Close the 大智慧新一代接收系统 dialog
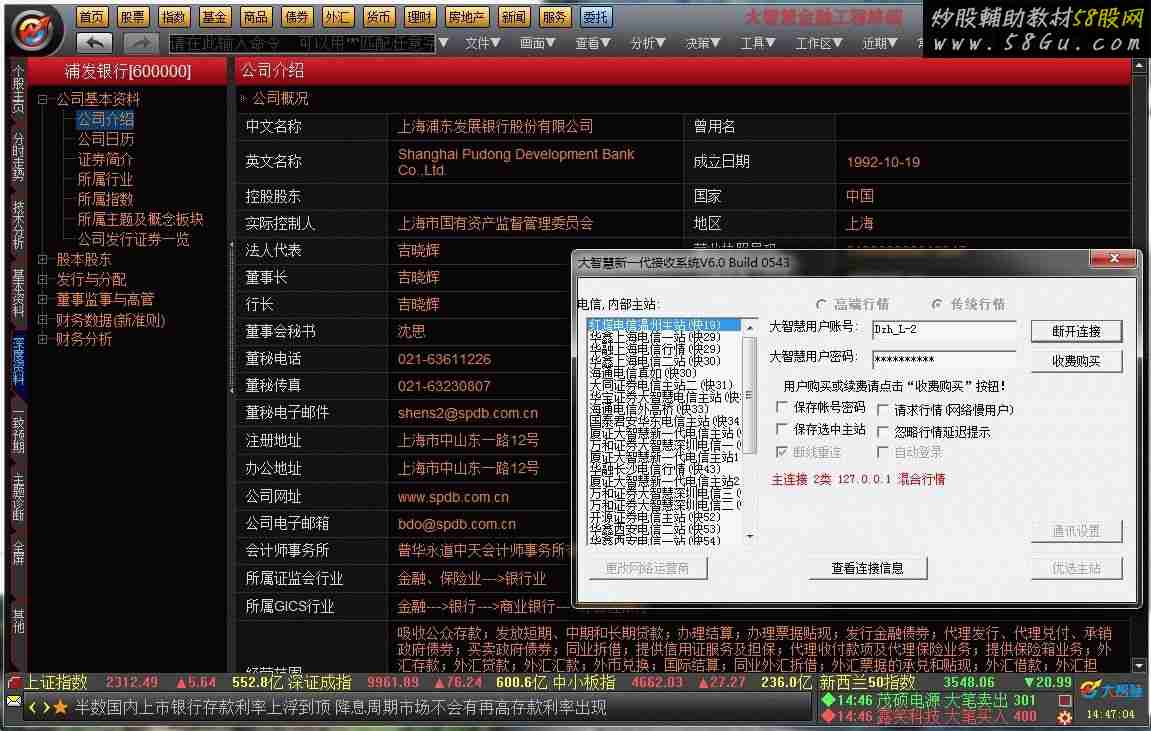 [x=1114, y=258]
